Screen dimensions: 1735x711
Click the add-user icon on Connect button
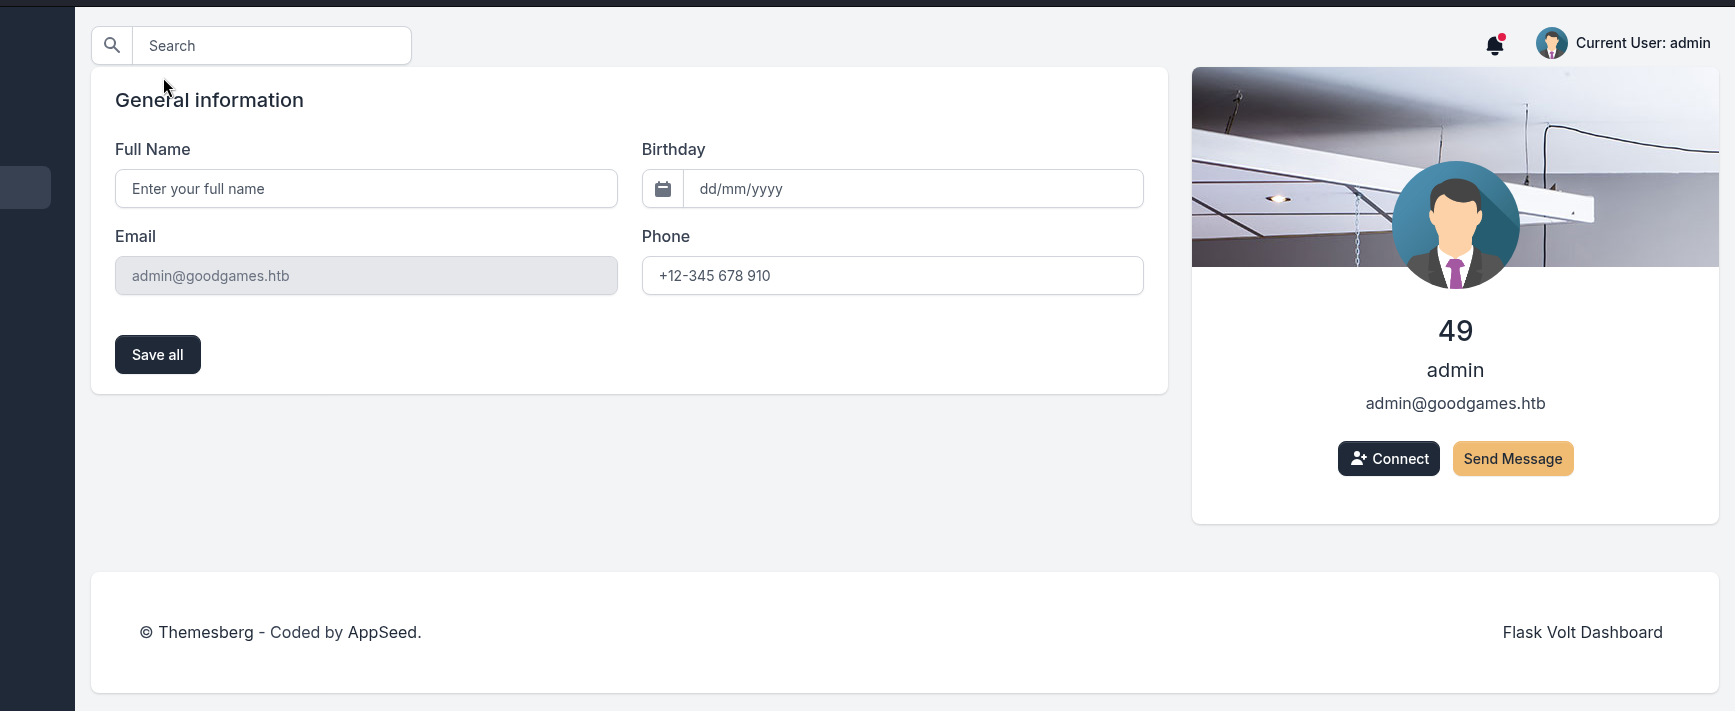[x=1358, y=459]
